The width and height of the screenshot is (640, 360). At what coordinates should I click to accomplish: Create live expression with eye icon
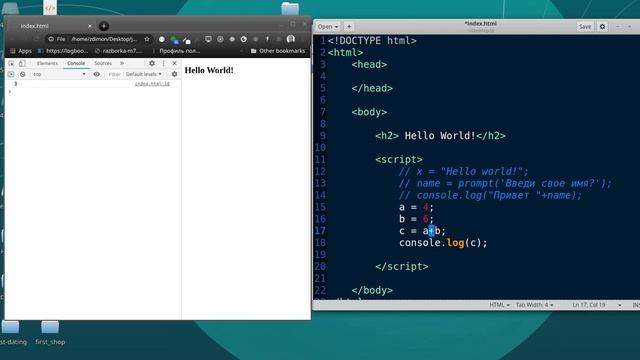[97, 74]
